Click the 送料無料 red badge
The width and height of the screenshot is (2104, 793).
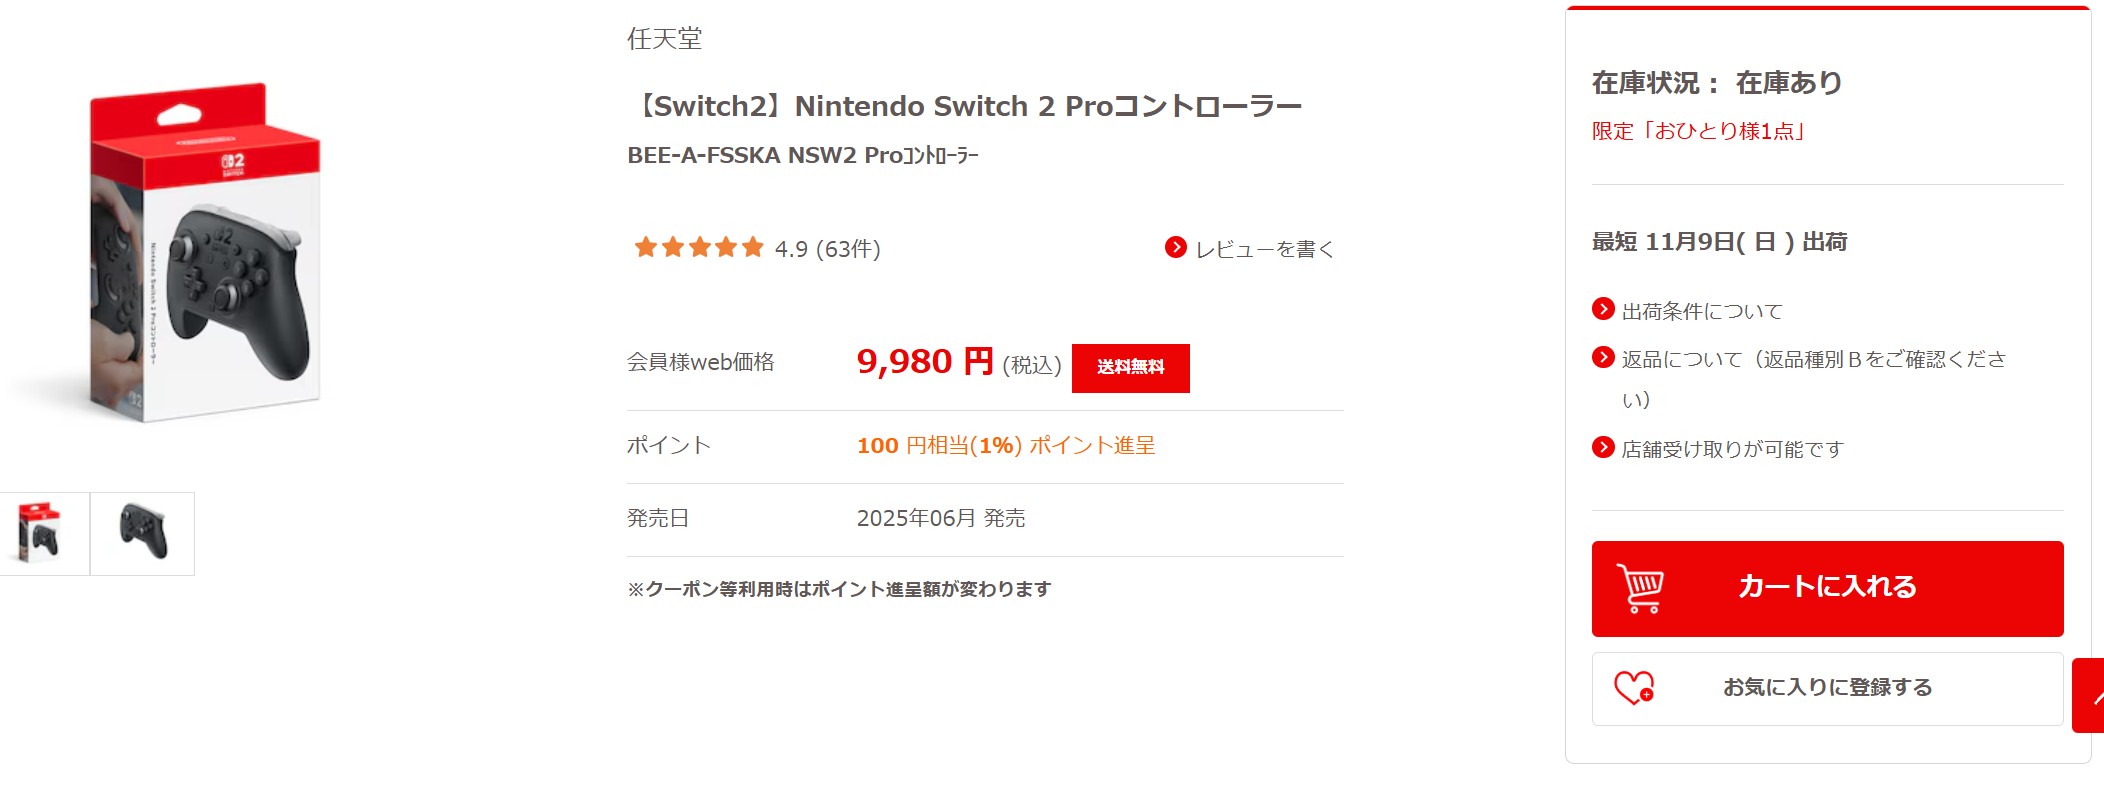[1131, 367]
